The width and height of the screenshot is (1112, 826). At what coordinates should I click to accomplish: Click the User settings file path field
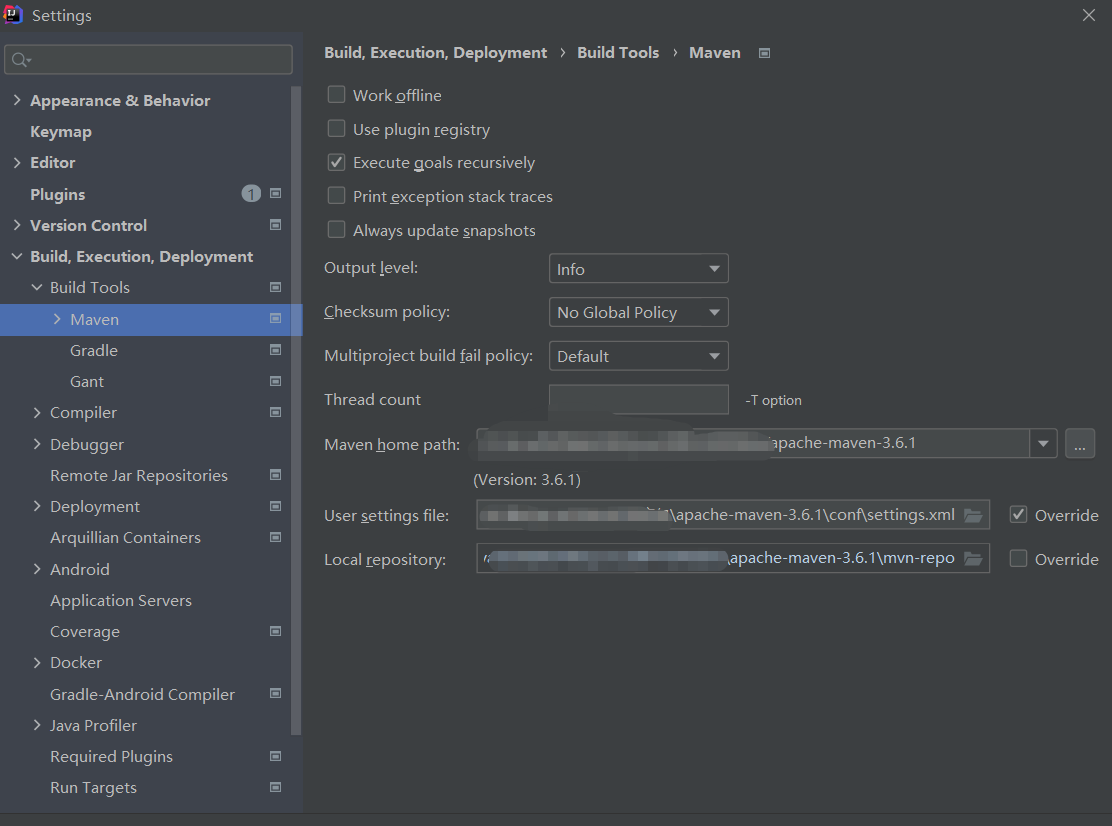tap(733, 515)
